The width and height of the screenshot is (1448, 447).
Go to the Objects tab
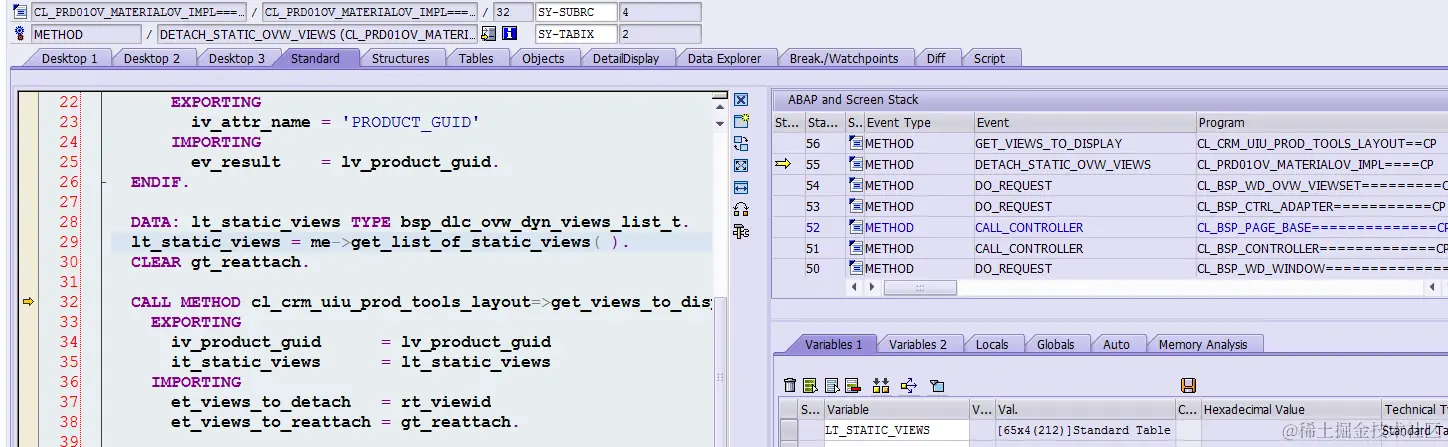[543, 58]
